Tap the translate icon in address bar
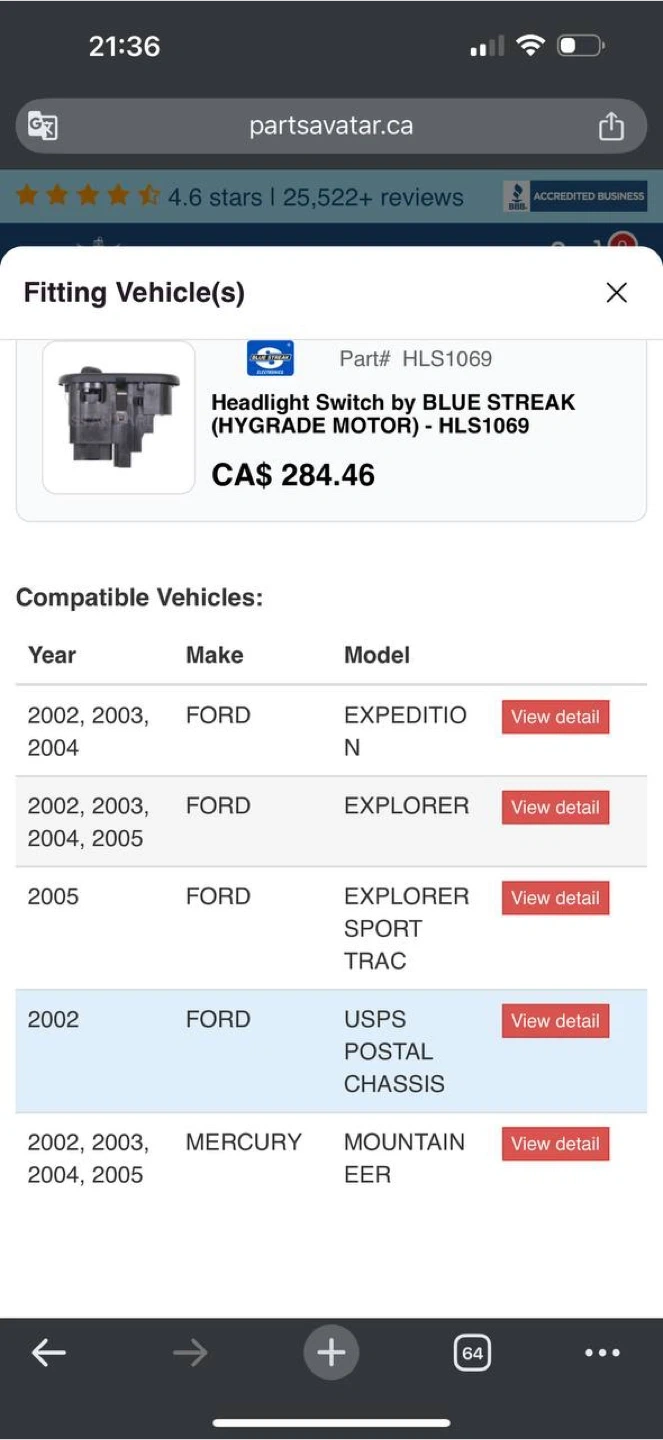This screenshot has height=1440, width=663. coord(43,126)
